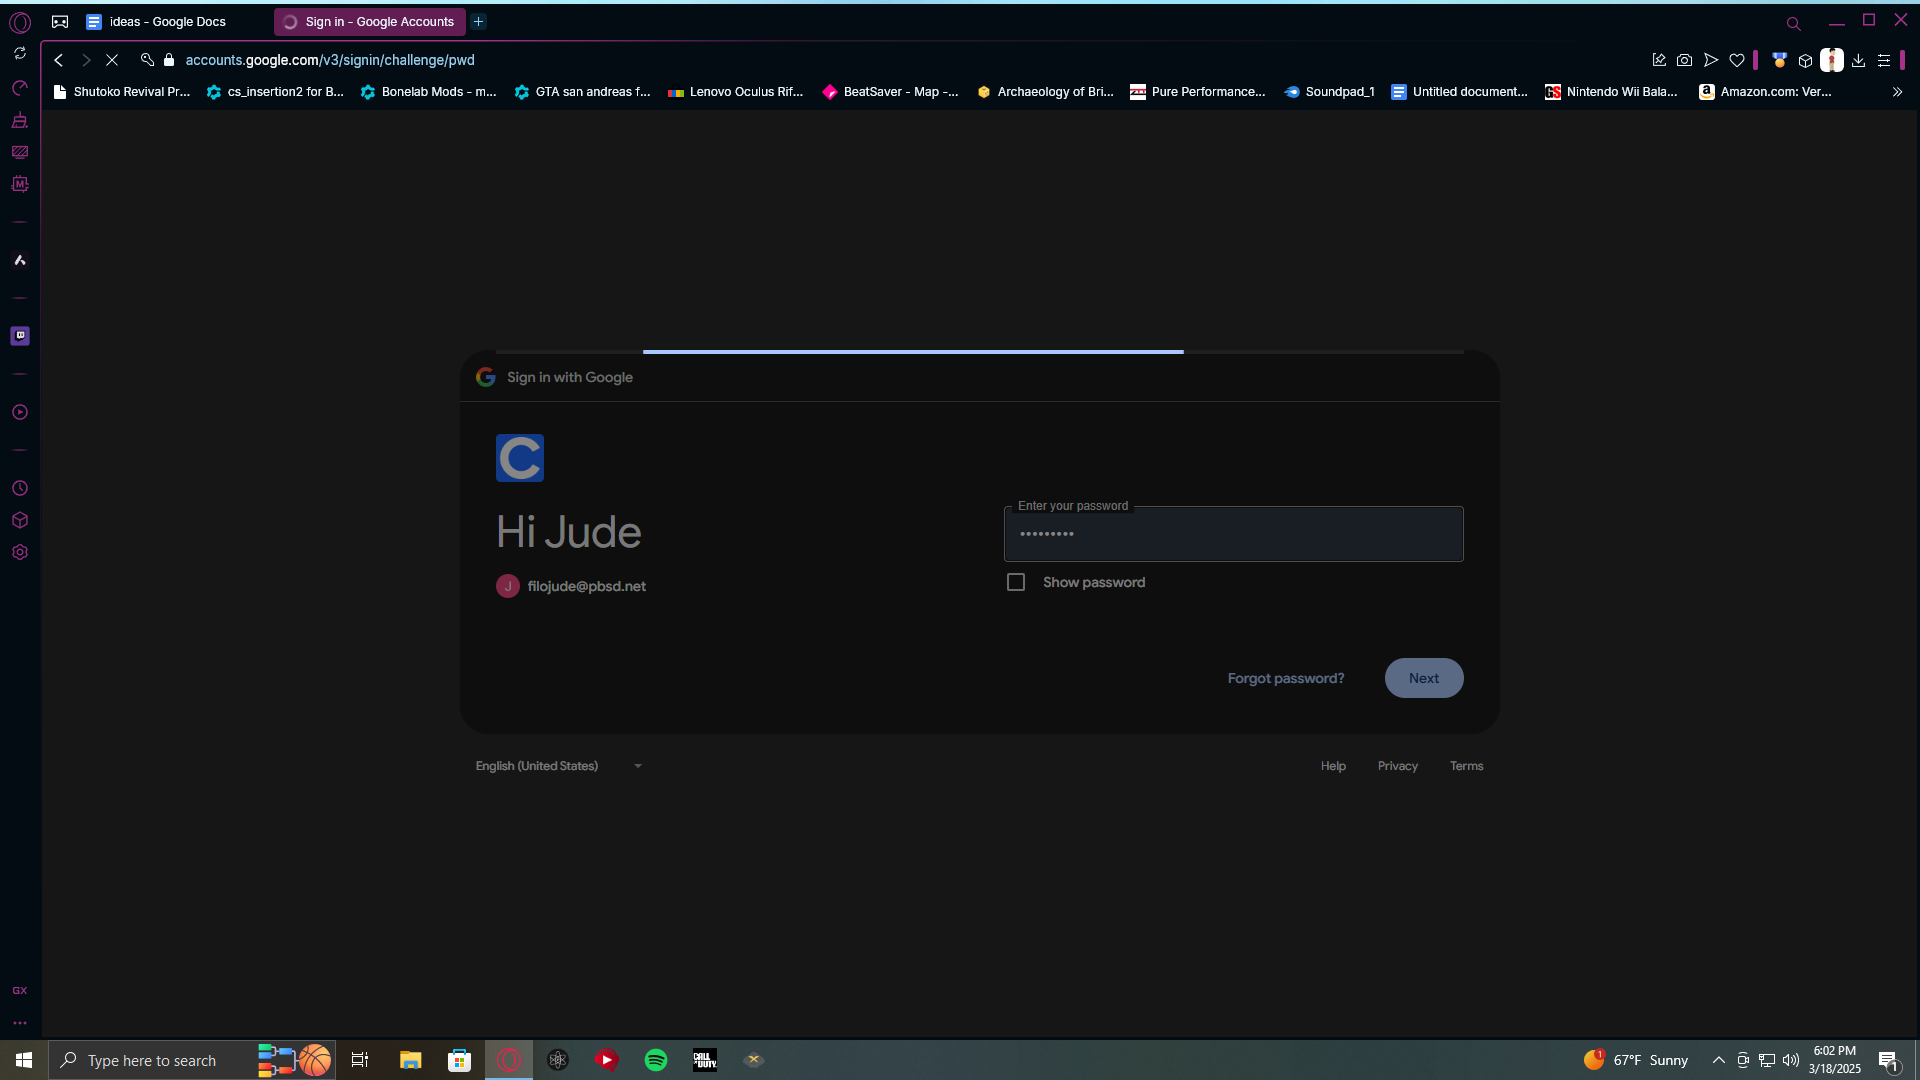This screenshot has height=1080, width=1920.
Task: Open Untitled document bookmark
Action: tap(1460, 92)
